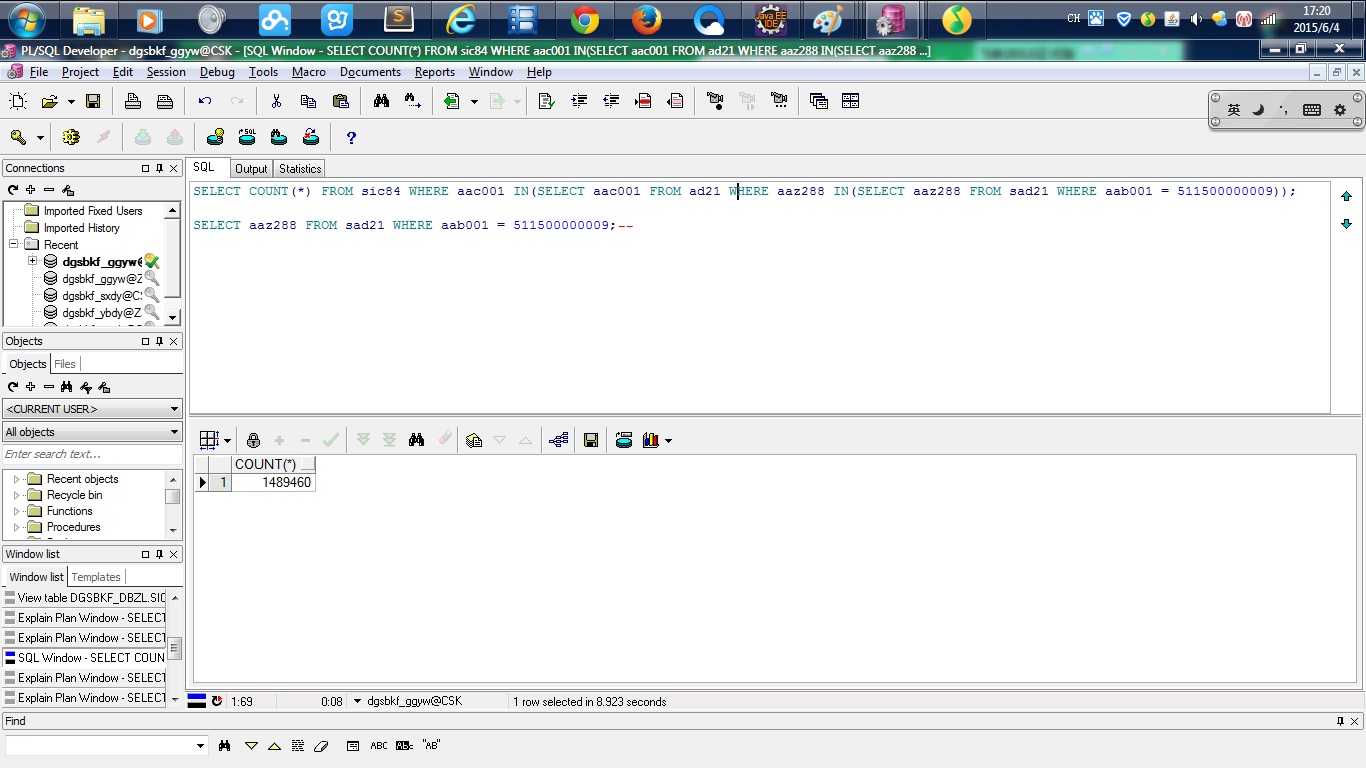
Task: Expand the bold dgsbkf_ggyw connection node
Action: (33, 261)
